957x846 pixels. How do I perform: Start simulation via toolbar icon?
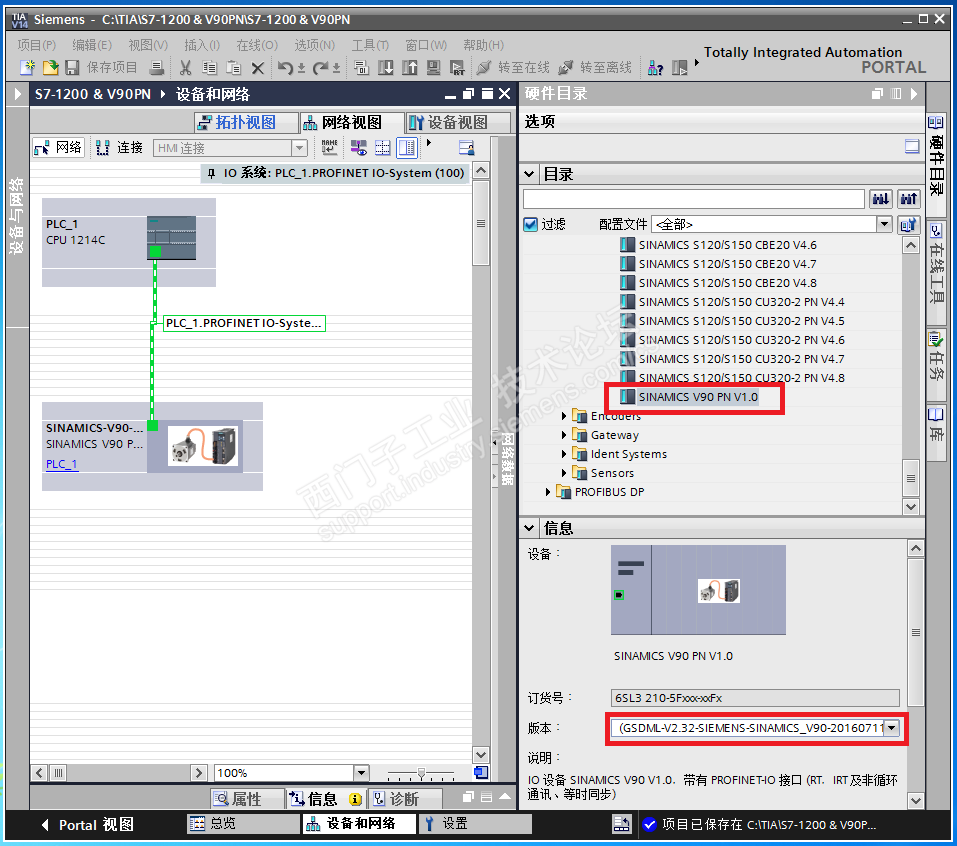pyautogui.click(x=433, y=68)
